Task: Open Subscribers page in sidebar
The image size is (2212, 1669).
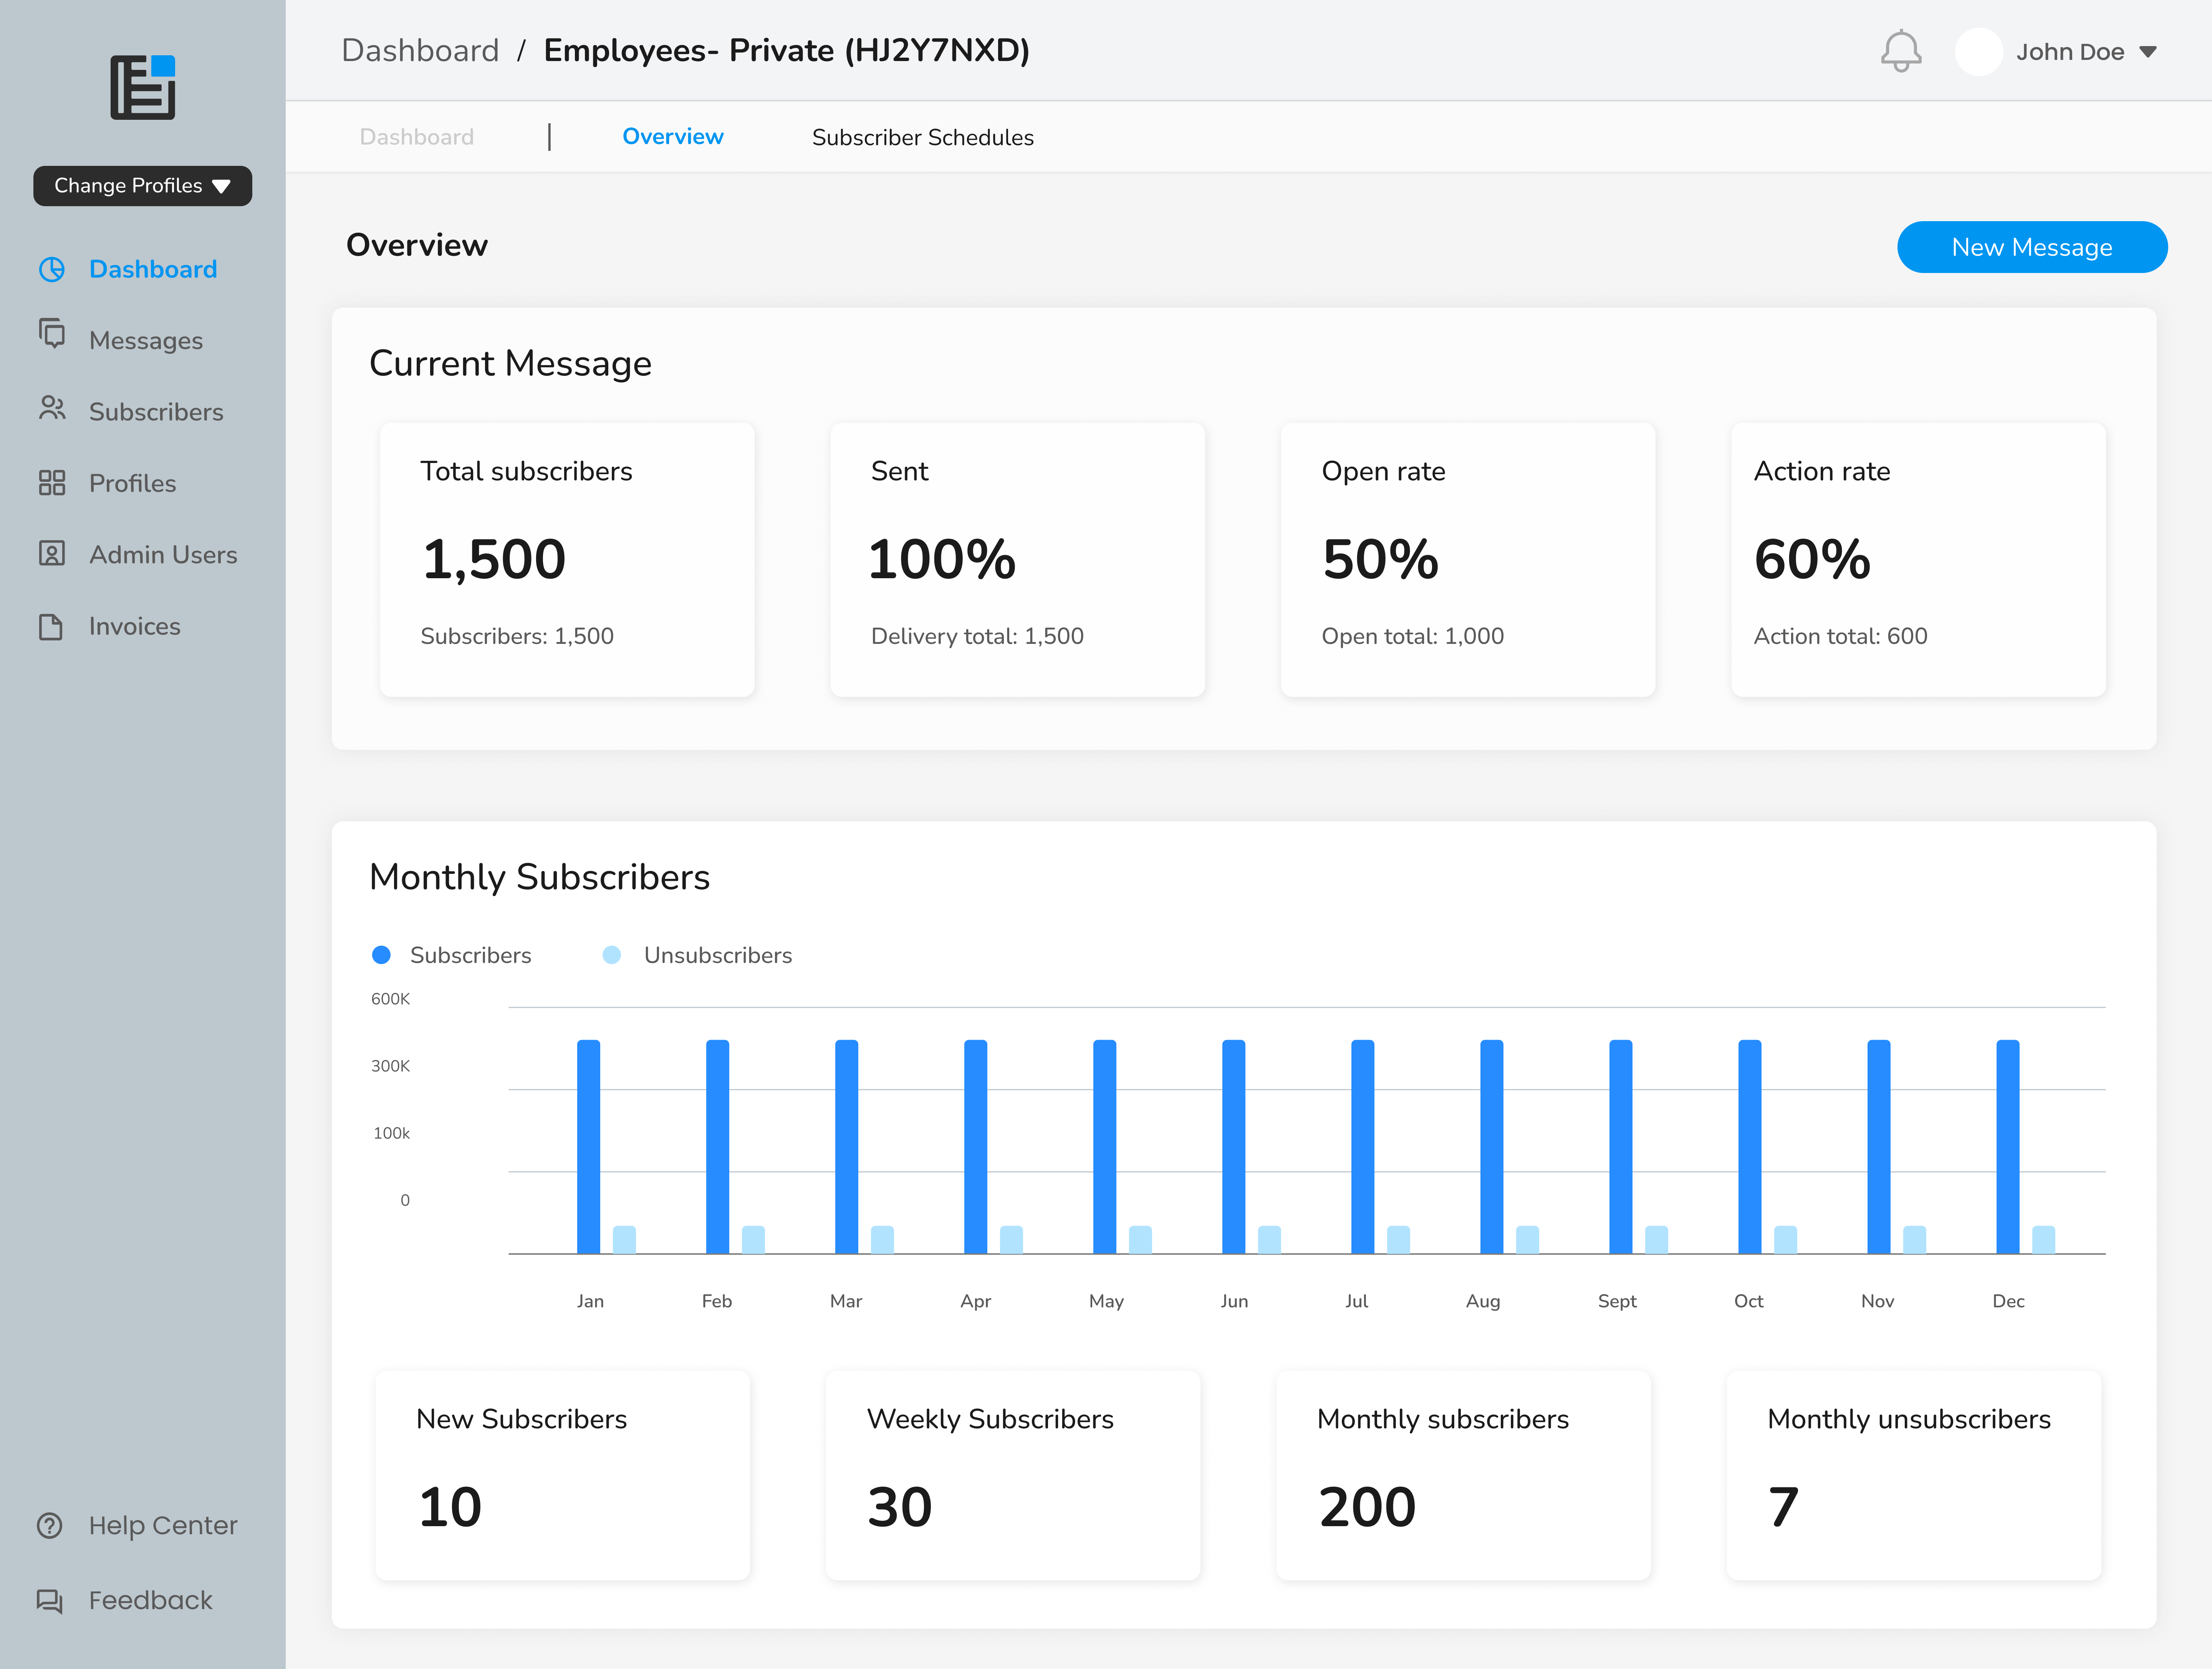Action: (x=156, y=412)
